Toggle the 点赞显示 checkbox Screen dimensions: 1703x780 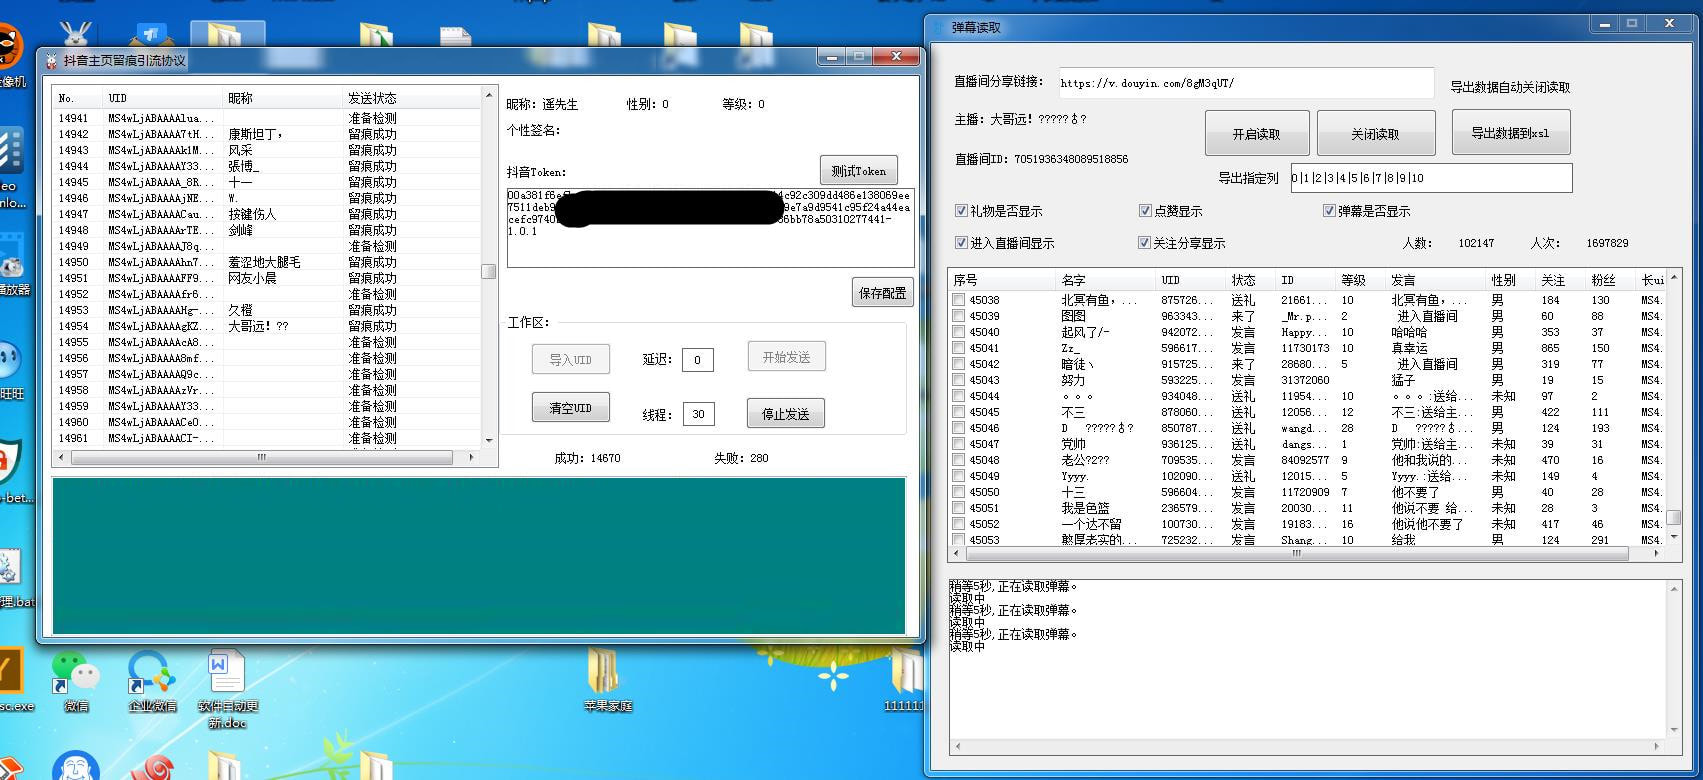(x=1145, y=211)
